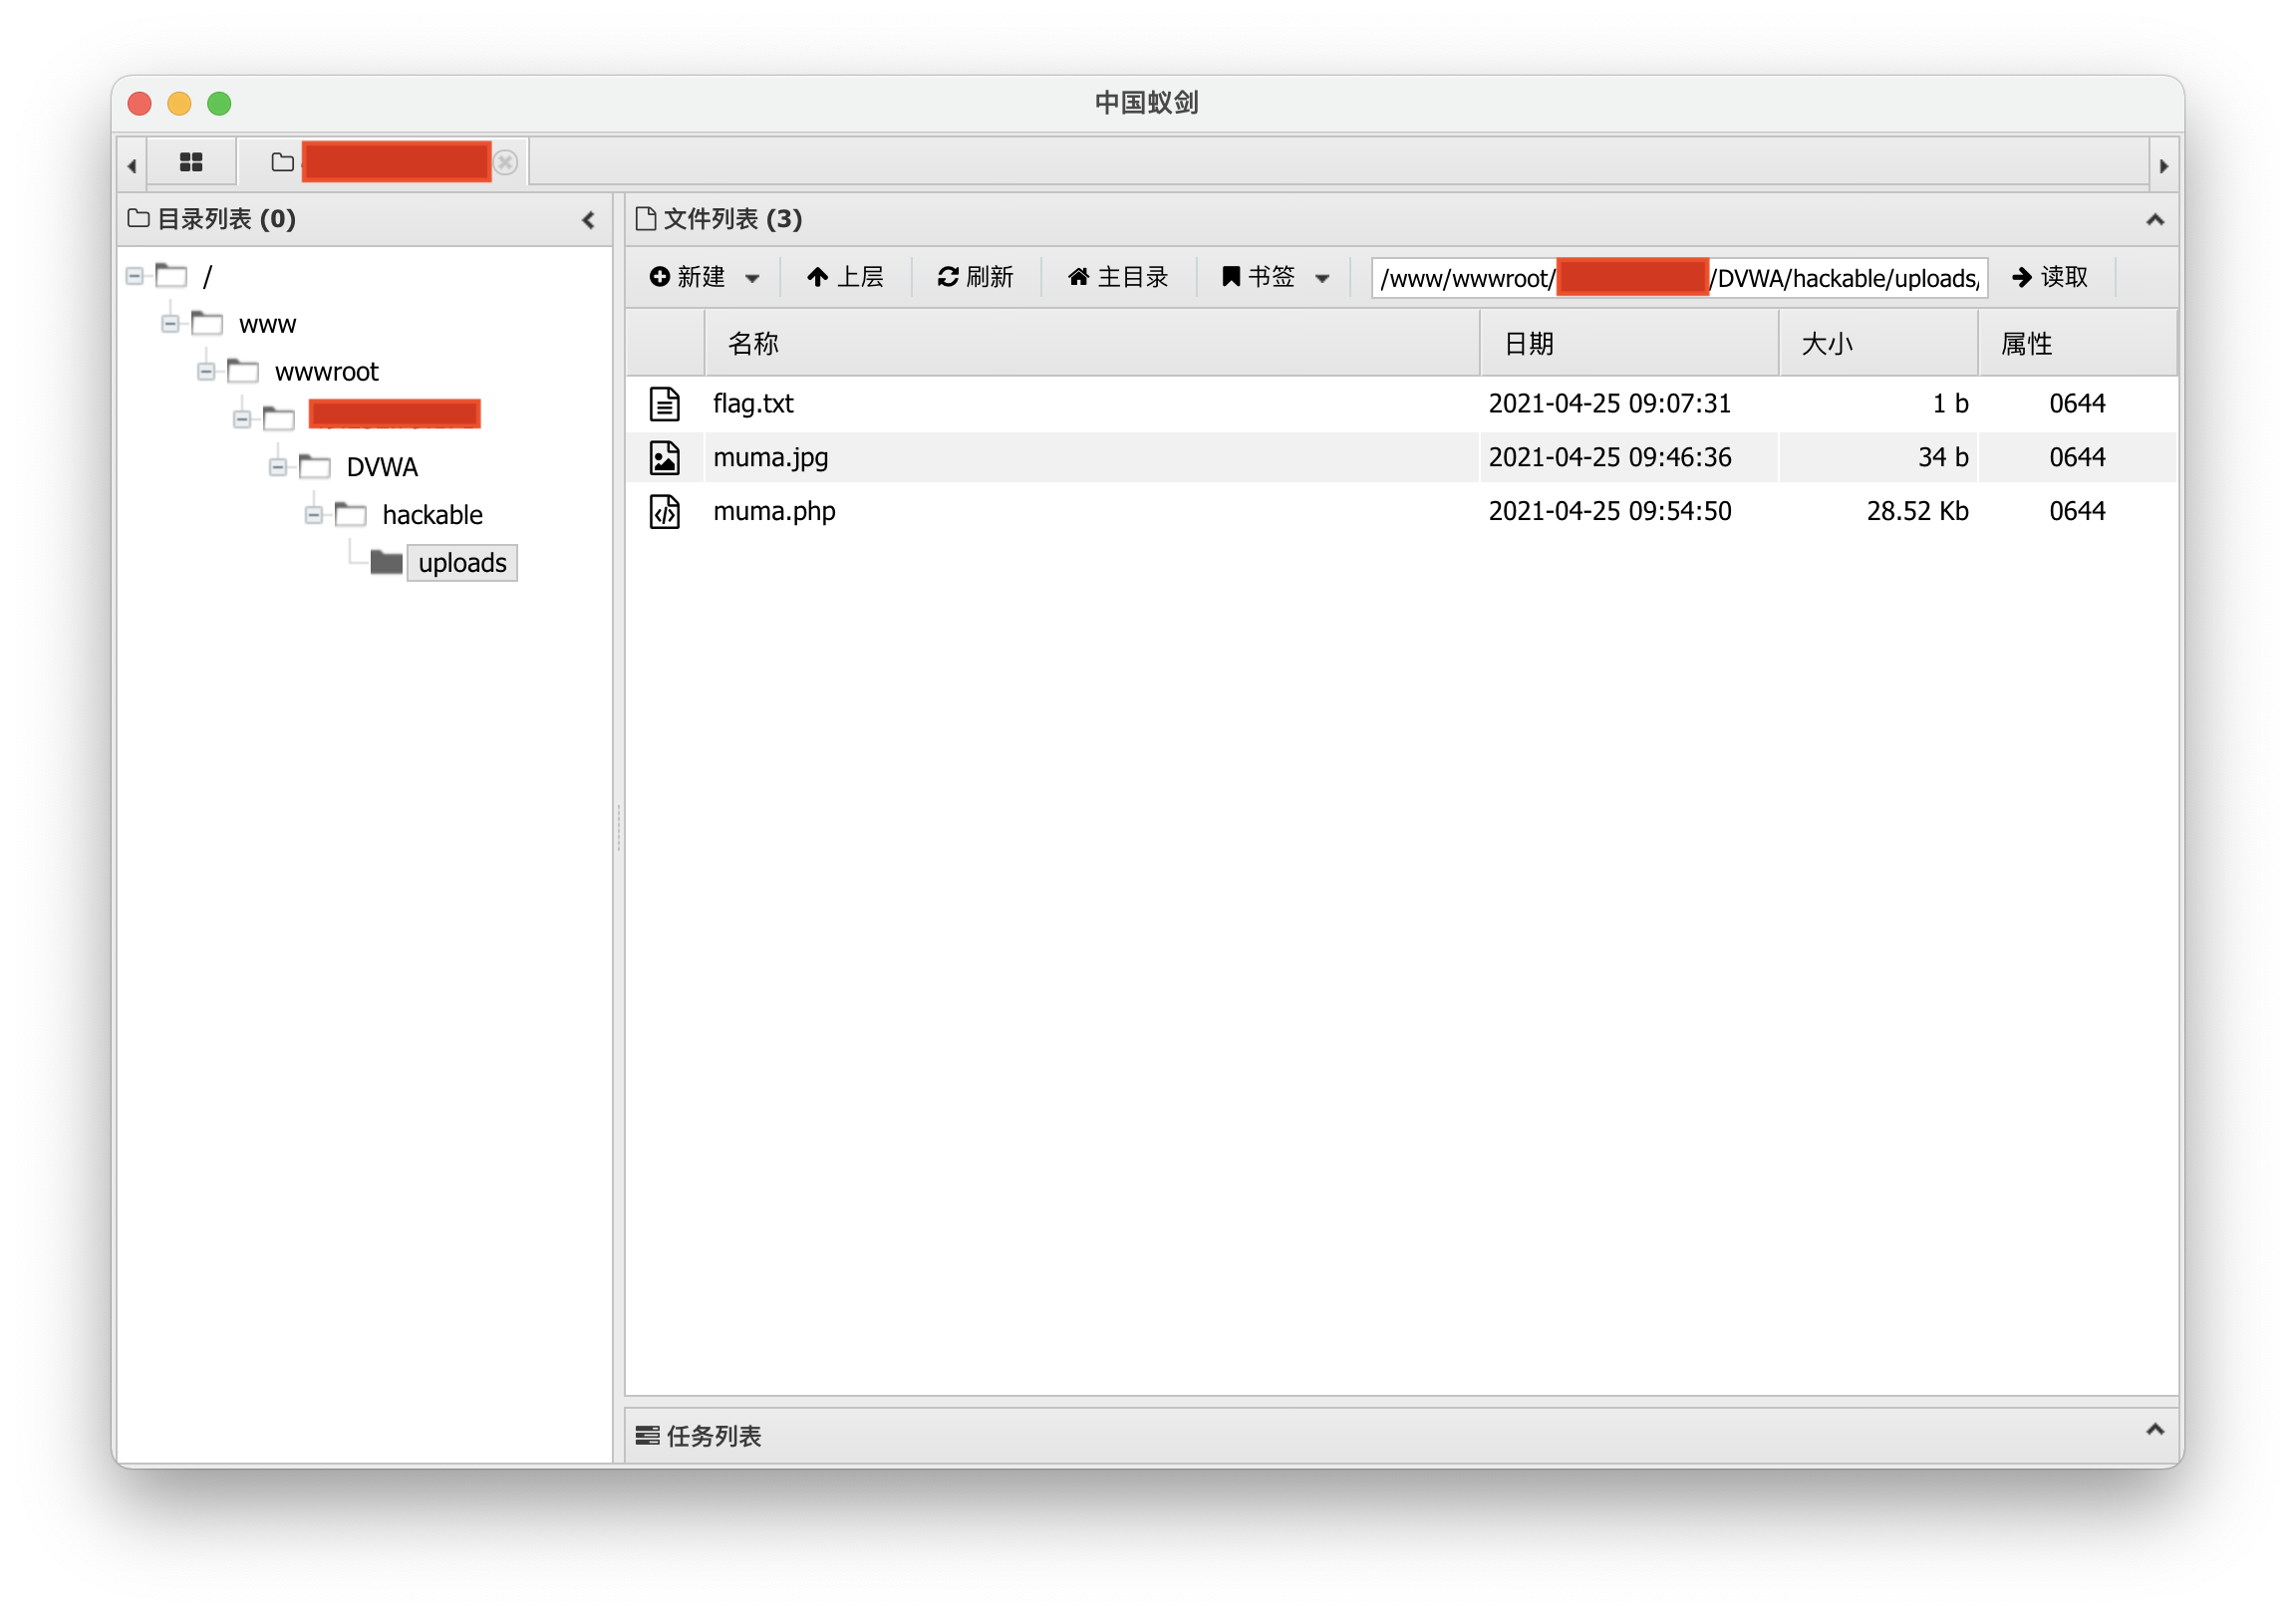Select the muma.jpg file name
The image size is (2296, 1616).
[x=771, y=457]
